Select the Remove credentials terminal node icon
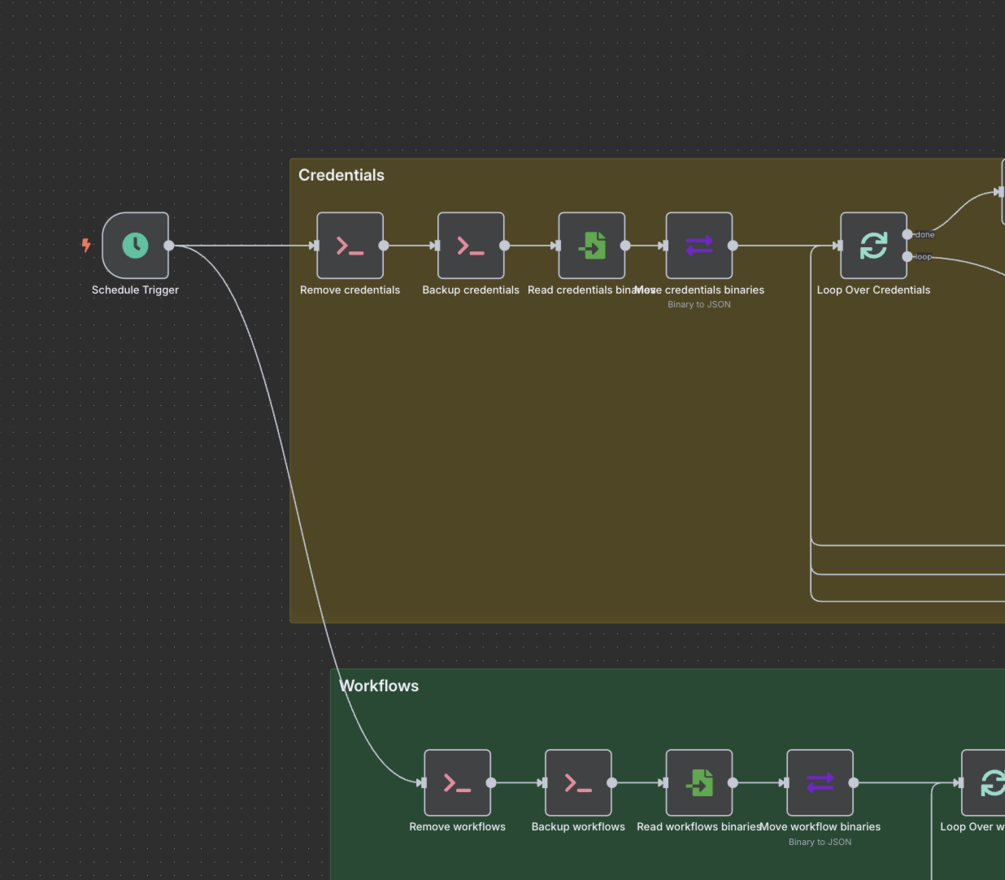 click(349, 245)
